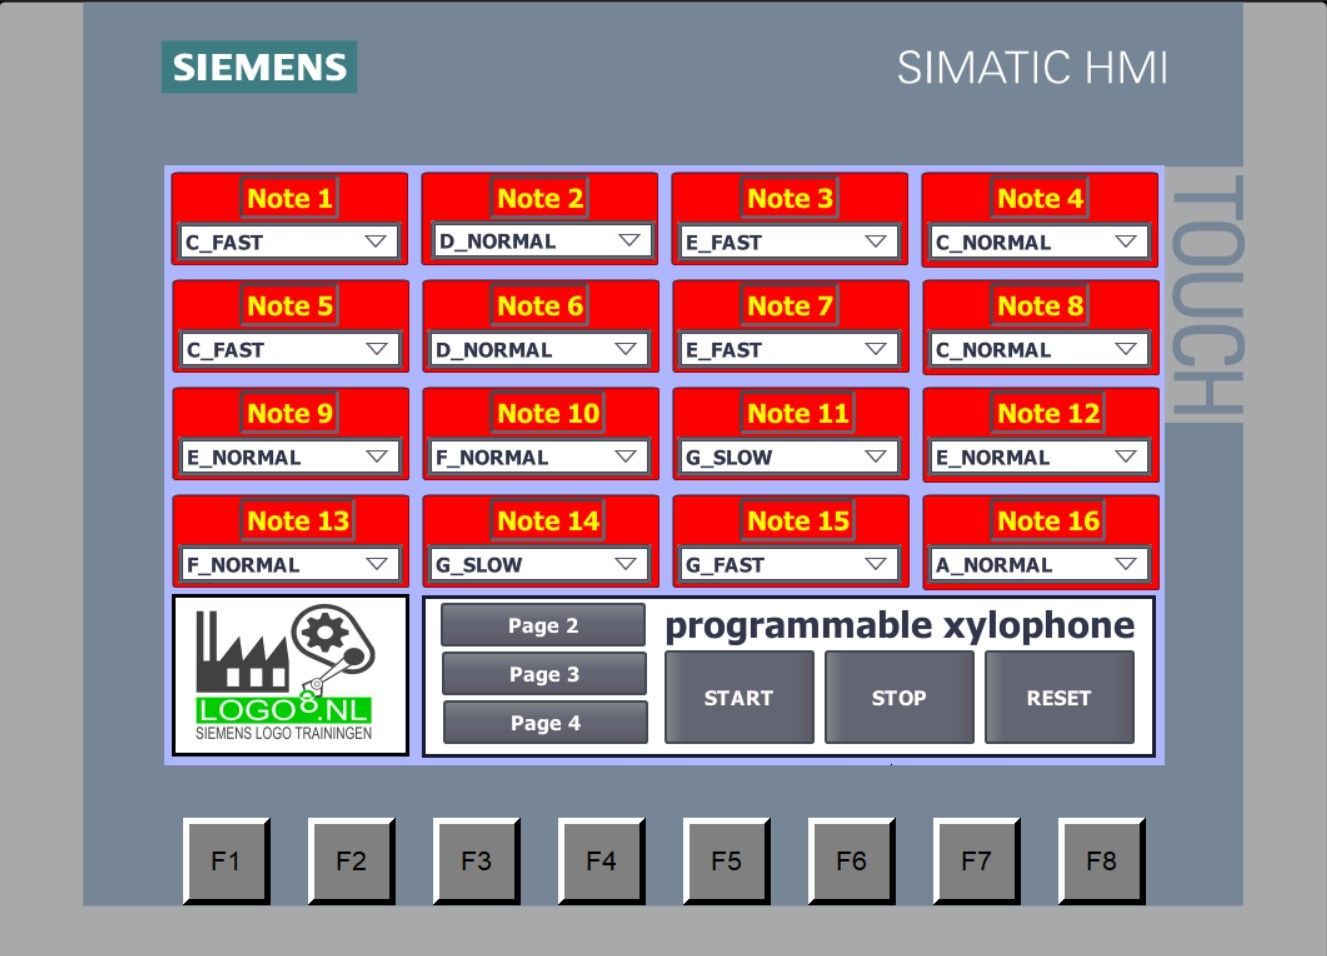1327x956 pixels.
Task: Click the programmable xylophone title
Action: (900, 626)
